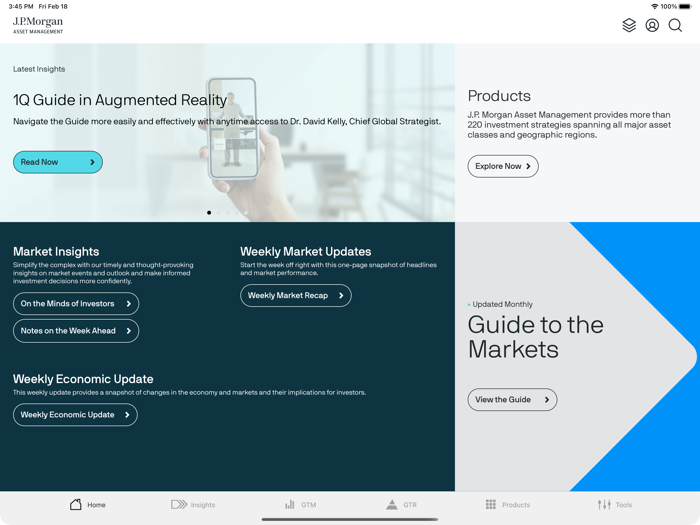Image resolution: width=700 pixels, height=525 pixels.
Task: Tap the Fri Feb 18 date in status bar
Action: [x=53, y=6]
